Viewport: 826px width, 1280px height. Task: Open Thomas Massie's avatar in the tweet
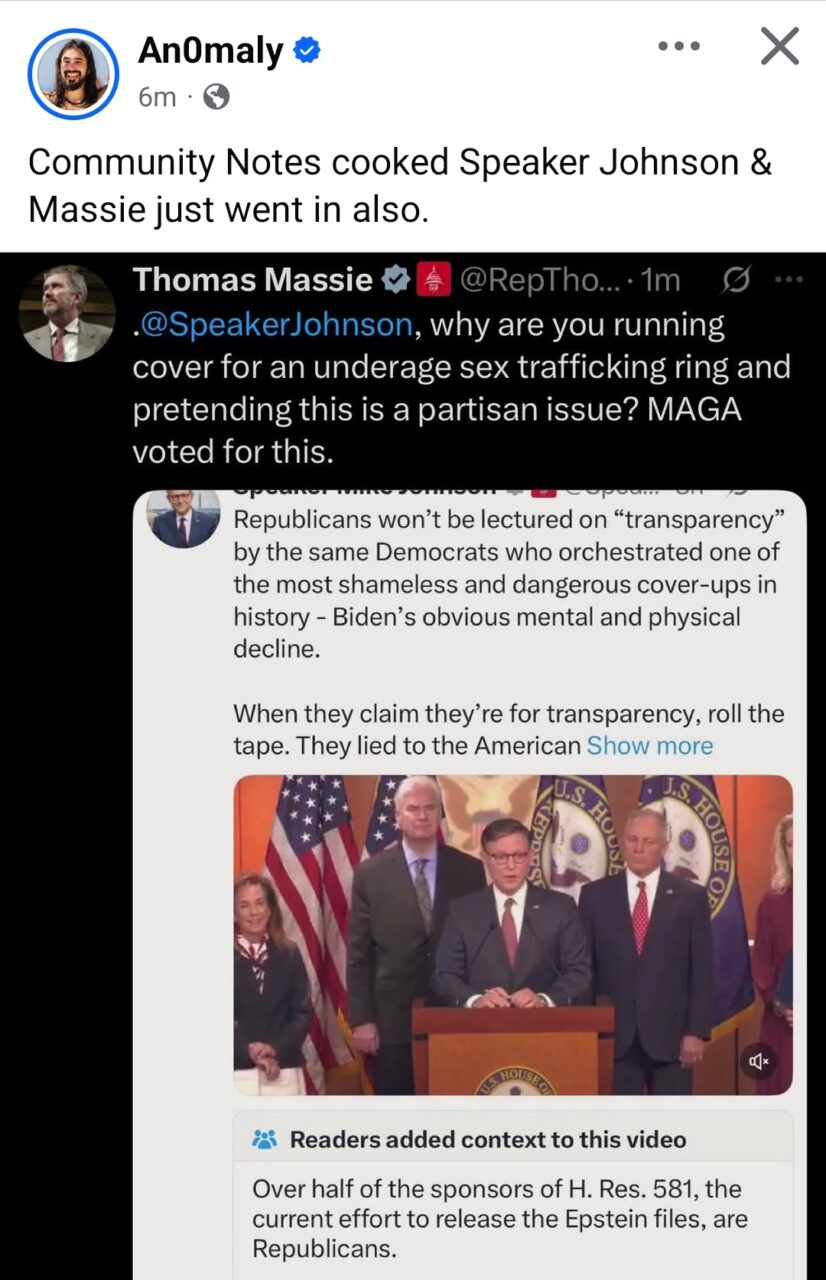pyautogui.click(x=67, y=313)
